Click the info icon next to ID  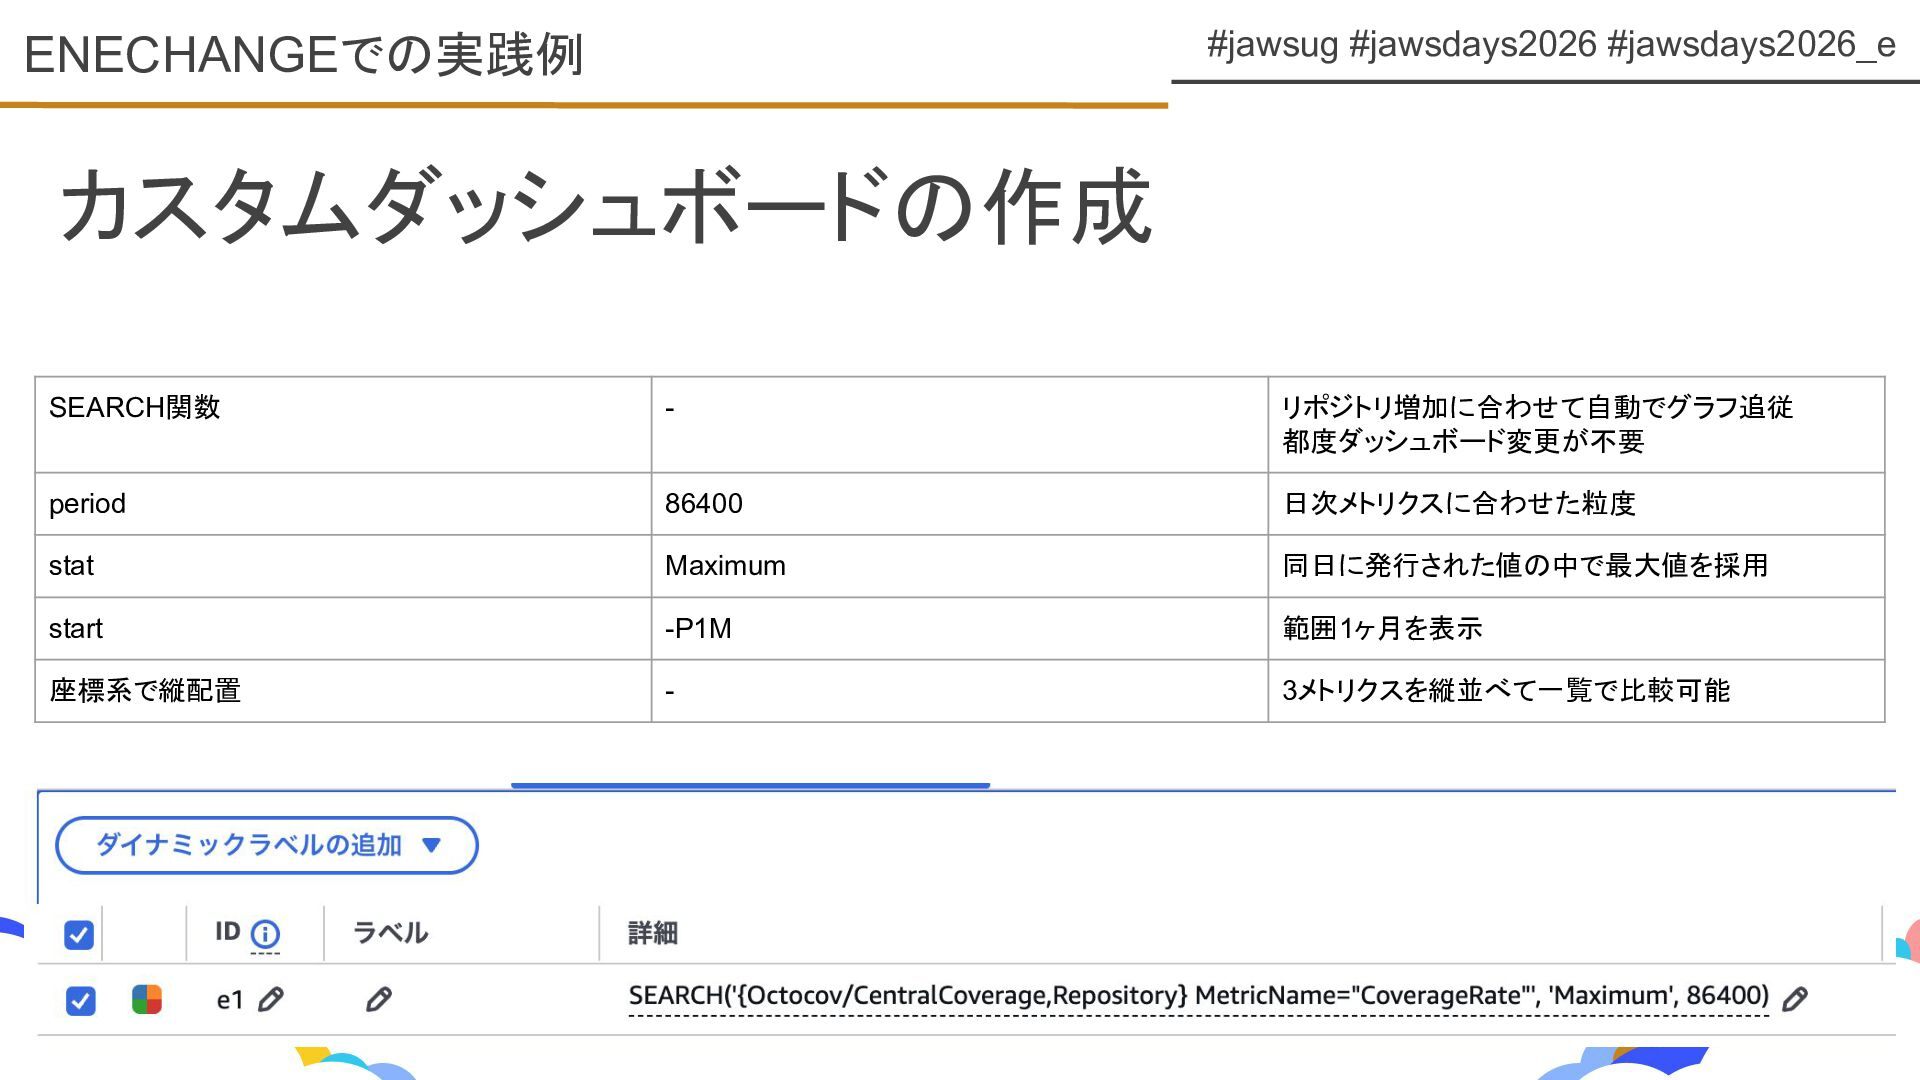(x=265, y=934)
